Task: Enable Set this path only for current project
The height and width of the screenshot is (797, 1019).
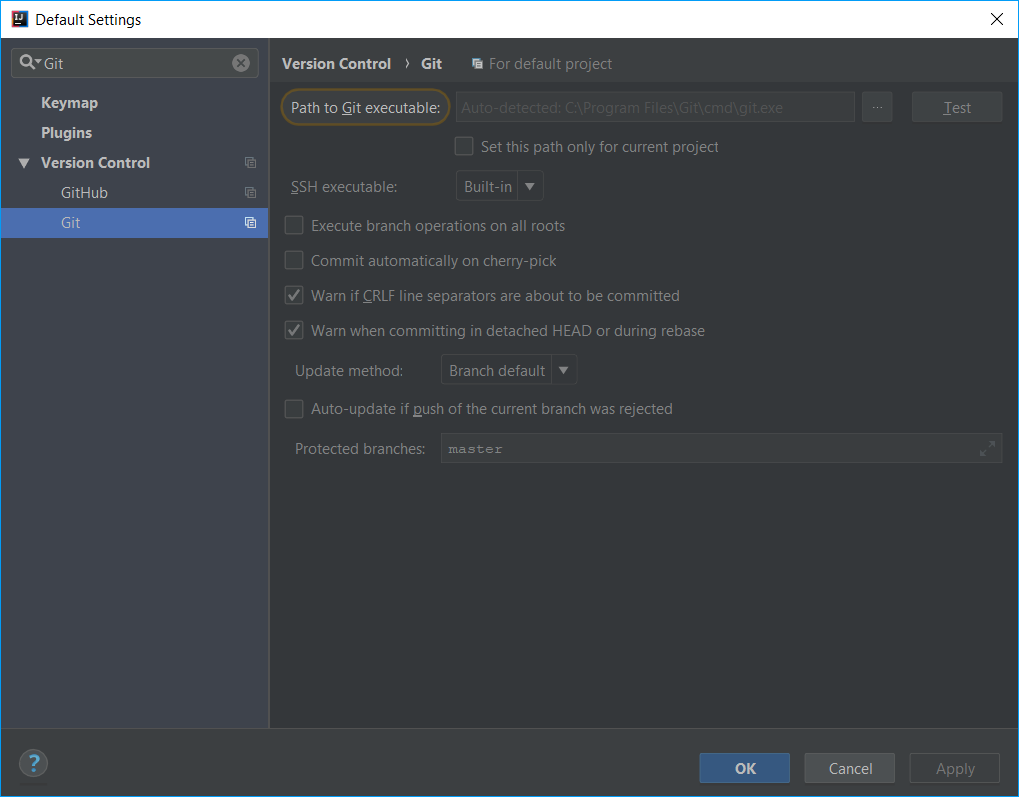Action: [464, 147]
